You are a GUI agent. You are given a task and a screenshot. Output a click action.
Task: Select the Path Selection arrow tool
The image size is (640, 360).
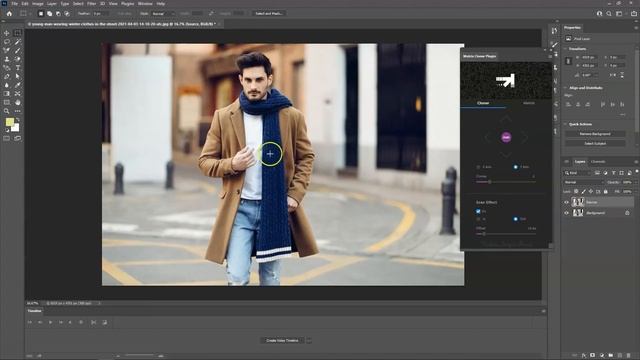click(18, 76)
